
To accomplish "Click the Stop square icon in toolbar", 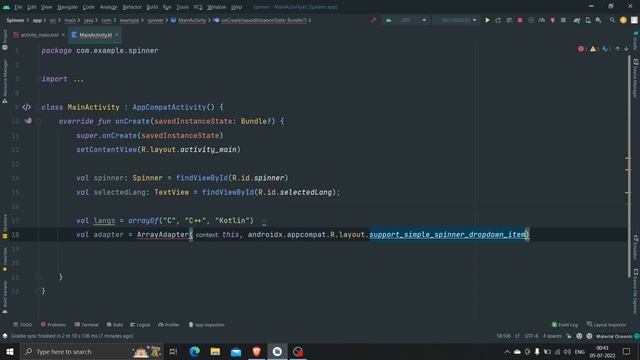I will [563, 20].
